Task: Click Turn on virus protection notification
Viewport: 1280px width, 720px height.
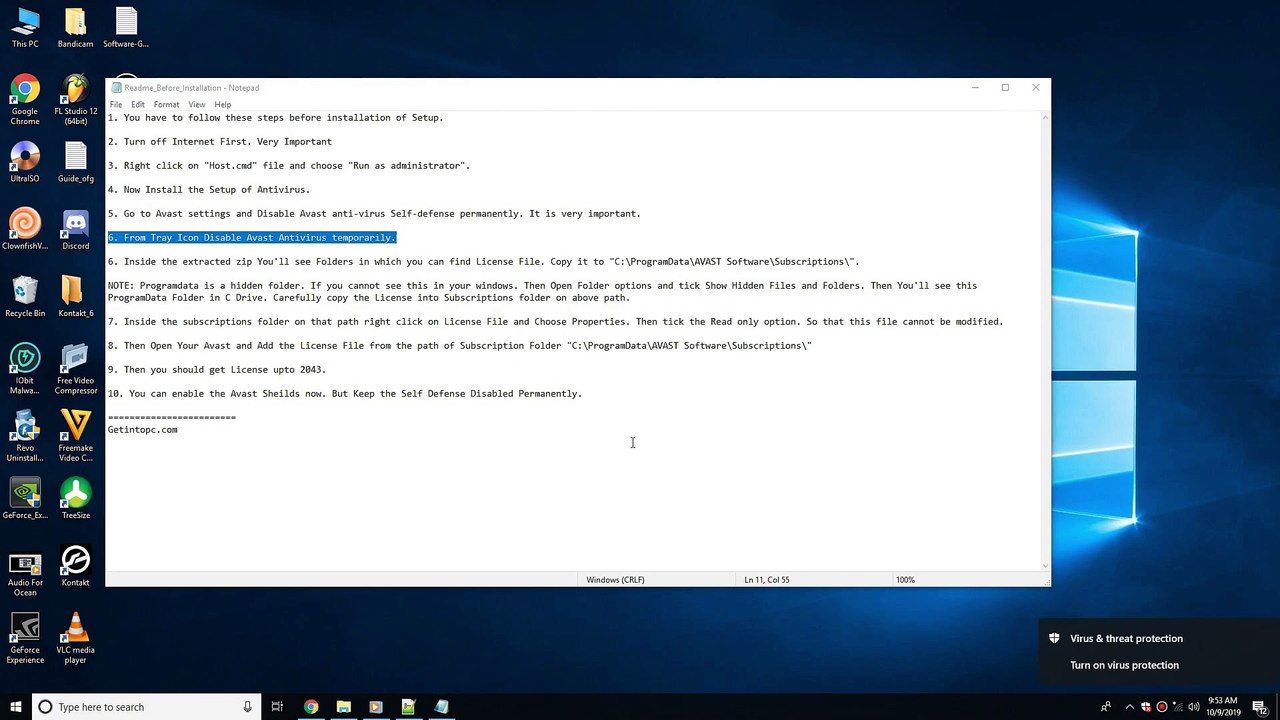Action: tap(1124, 665)
